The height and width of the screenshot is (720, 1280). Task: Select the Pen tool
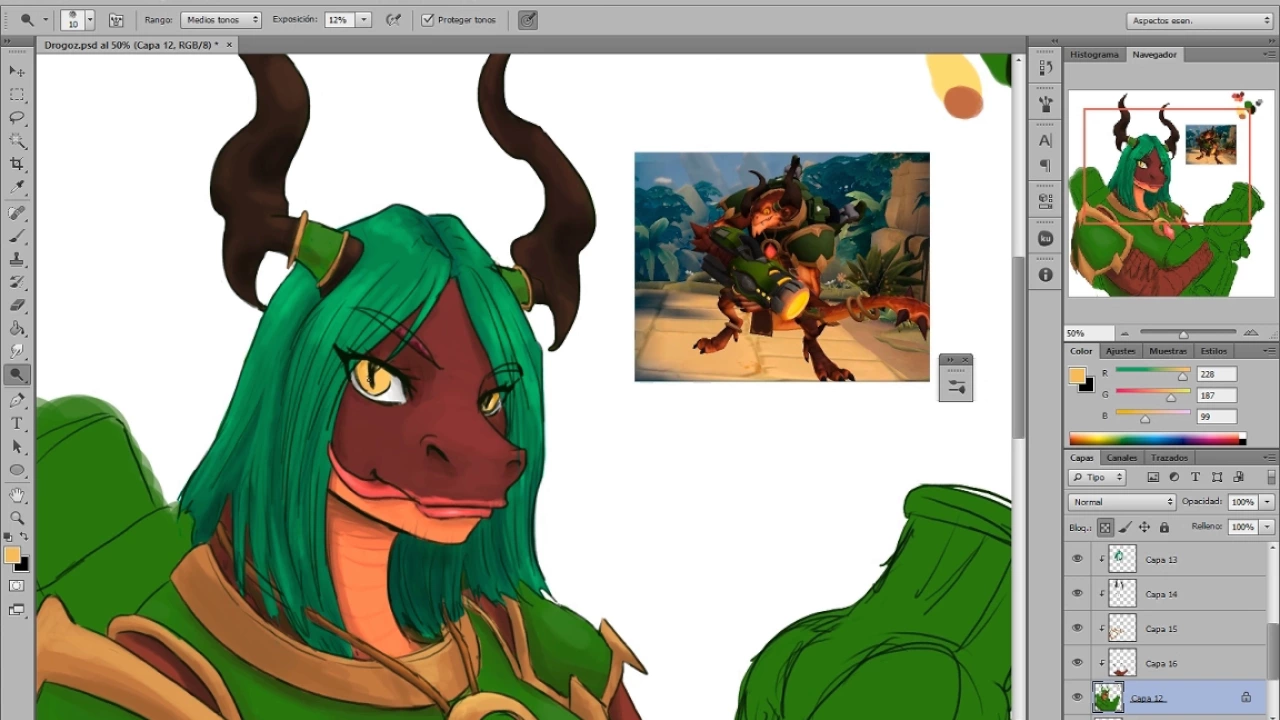tap(17, 400)
